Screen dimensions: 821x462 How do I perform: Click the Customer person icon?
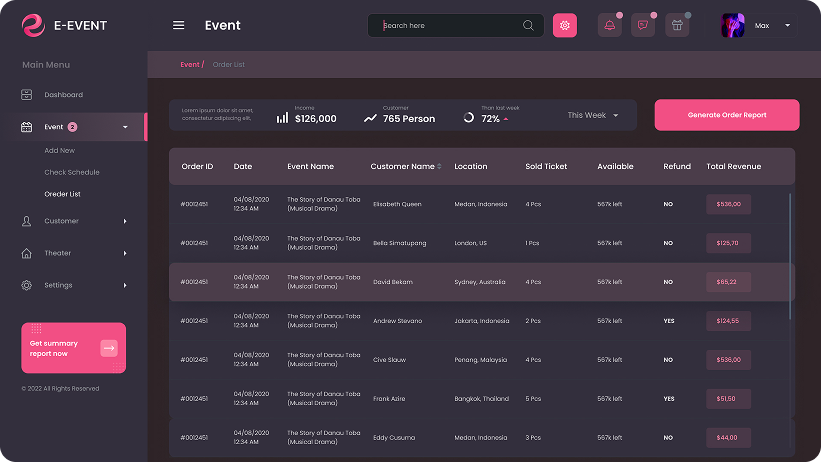(26, 221)
